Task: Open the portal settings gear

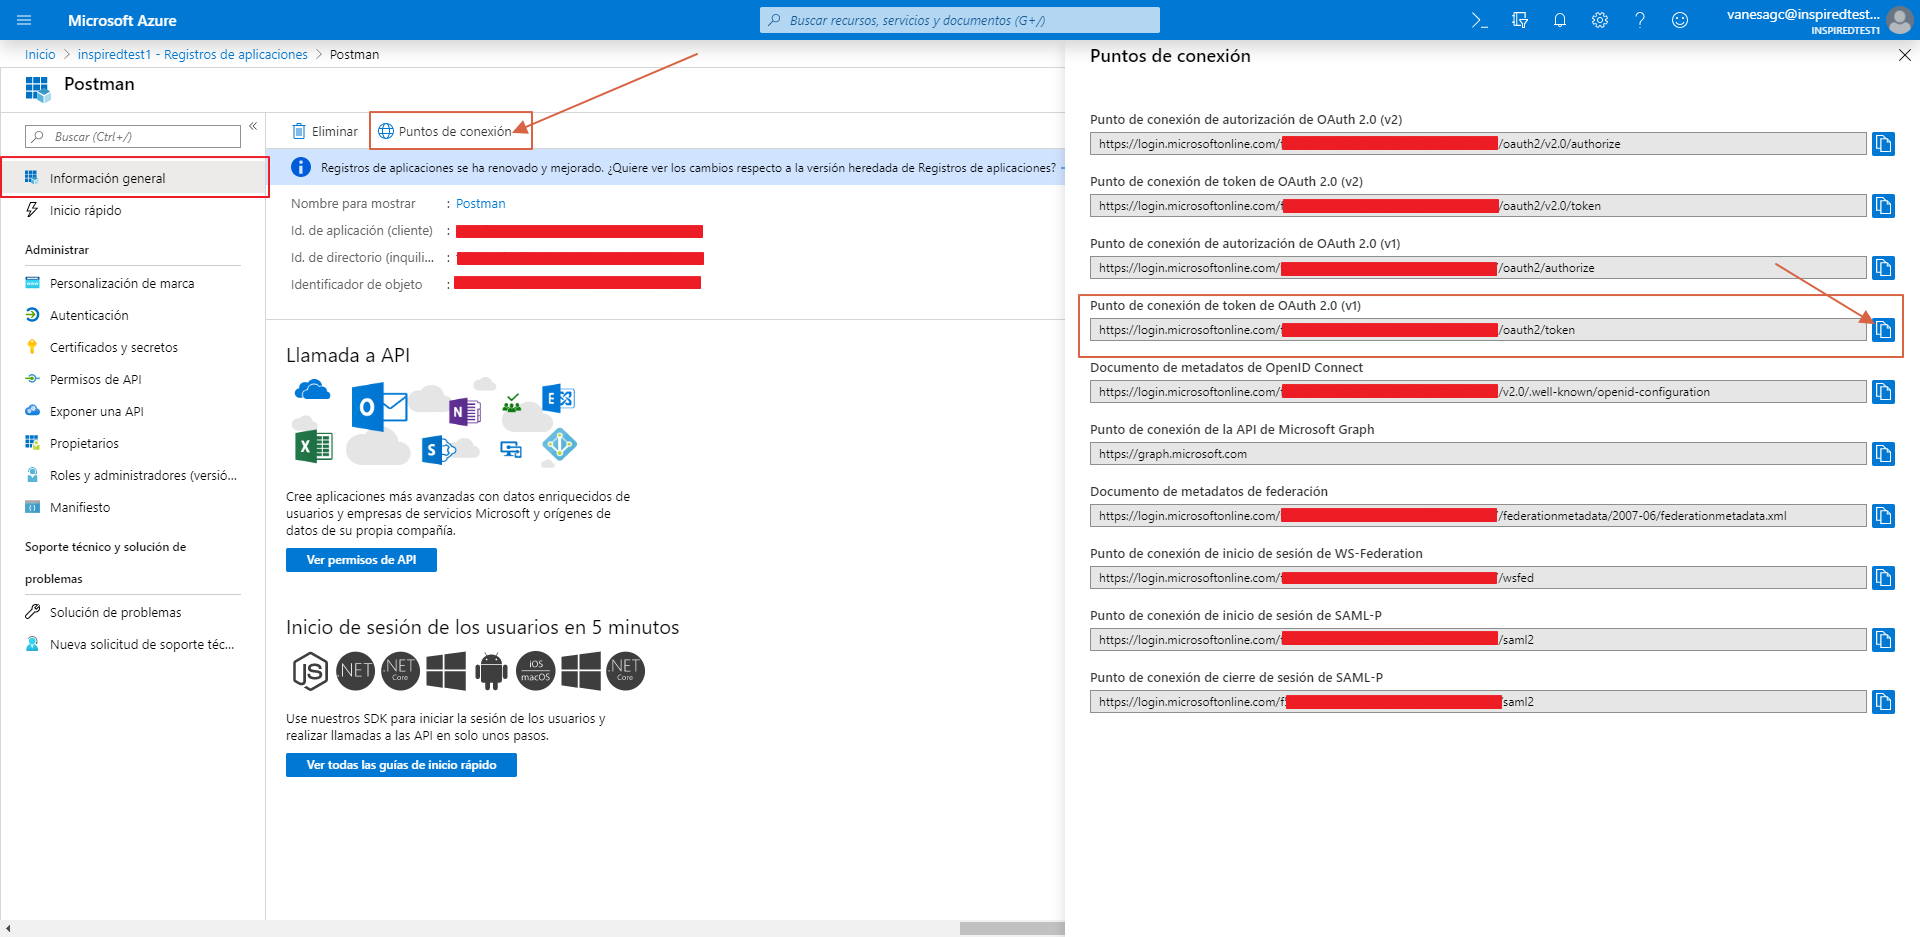Action: click(1599, 20)
